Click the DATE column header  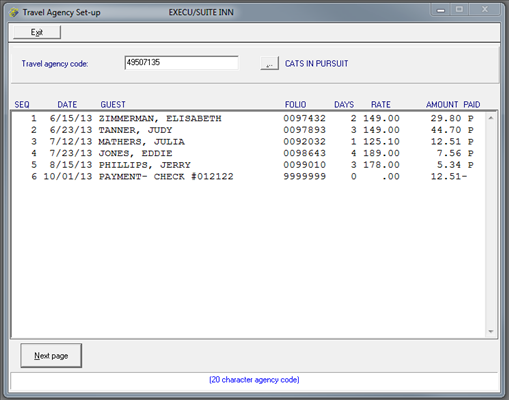pyautogui.click(x=67, y=105)
